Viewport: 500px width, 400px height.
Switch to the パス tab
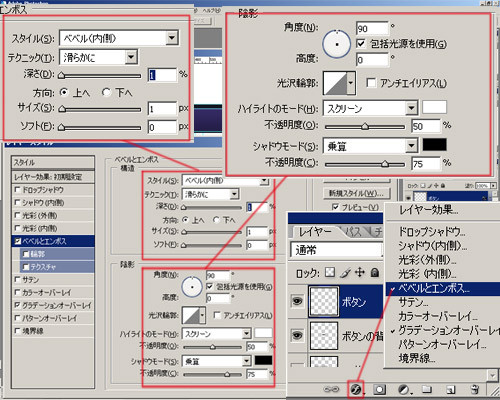[x=353, y=232]
